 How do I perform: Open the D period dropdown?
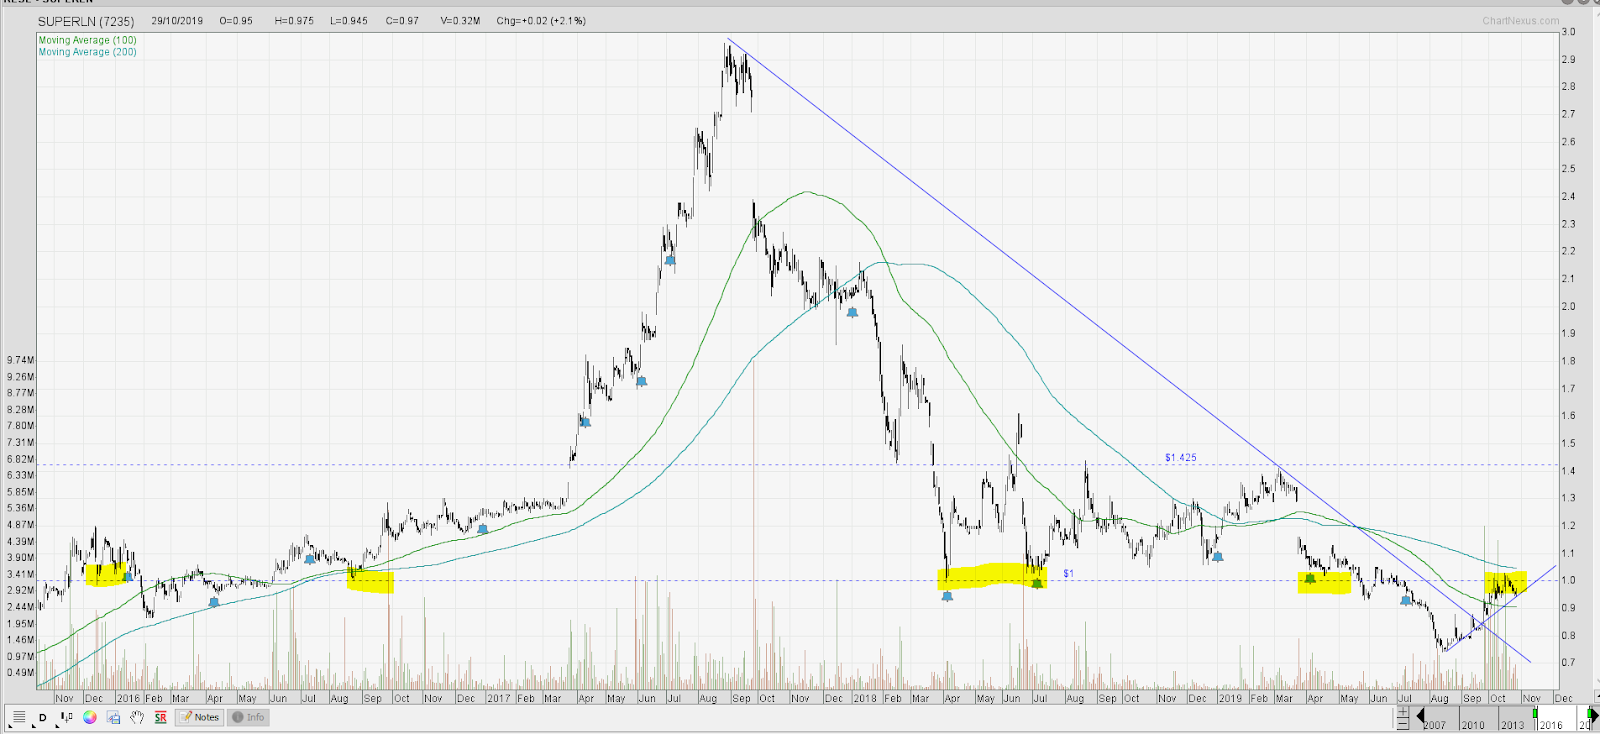tap(42, 717)
